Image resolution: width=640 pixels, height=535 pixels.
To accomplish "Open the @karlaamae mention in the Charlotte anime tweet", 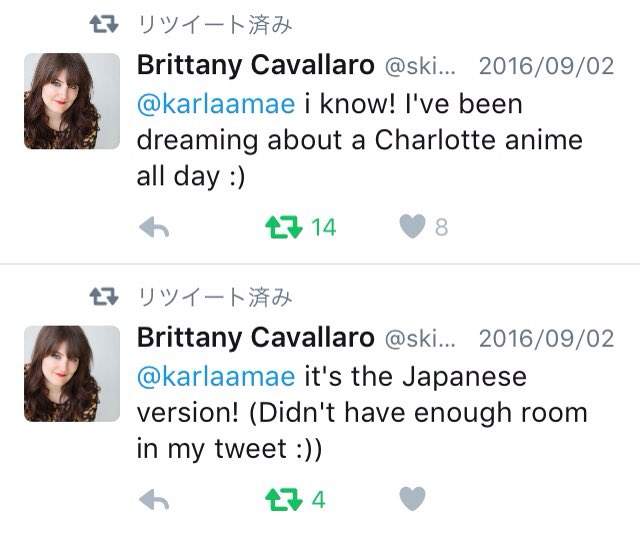I will [x=216, y=104].
